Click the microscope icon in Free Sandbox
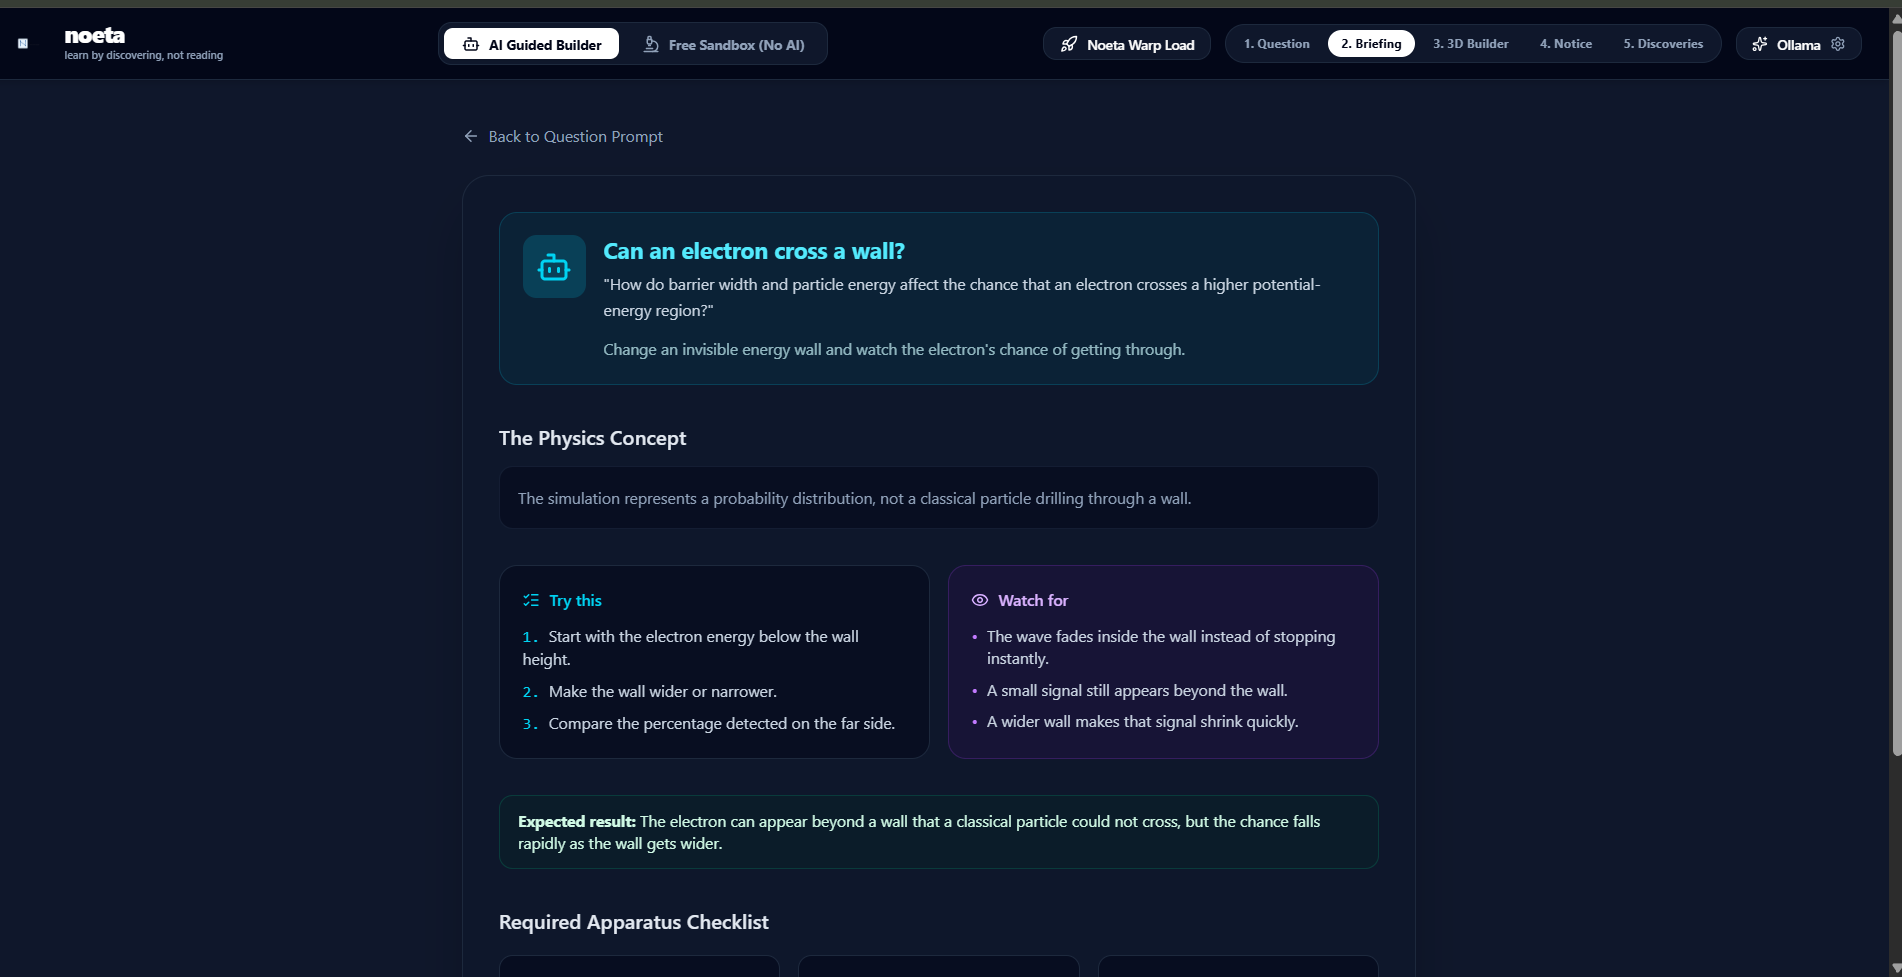 coord(651,45)
